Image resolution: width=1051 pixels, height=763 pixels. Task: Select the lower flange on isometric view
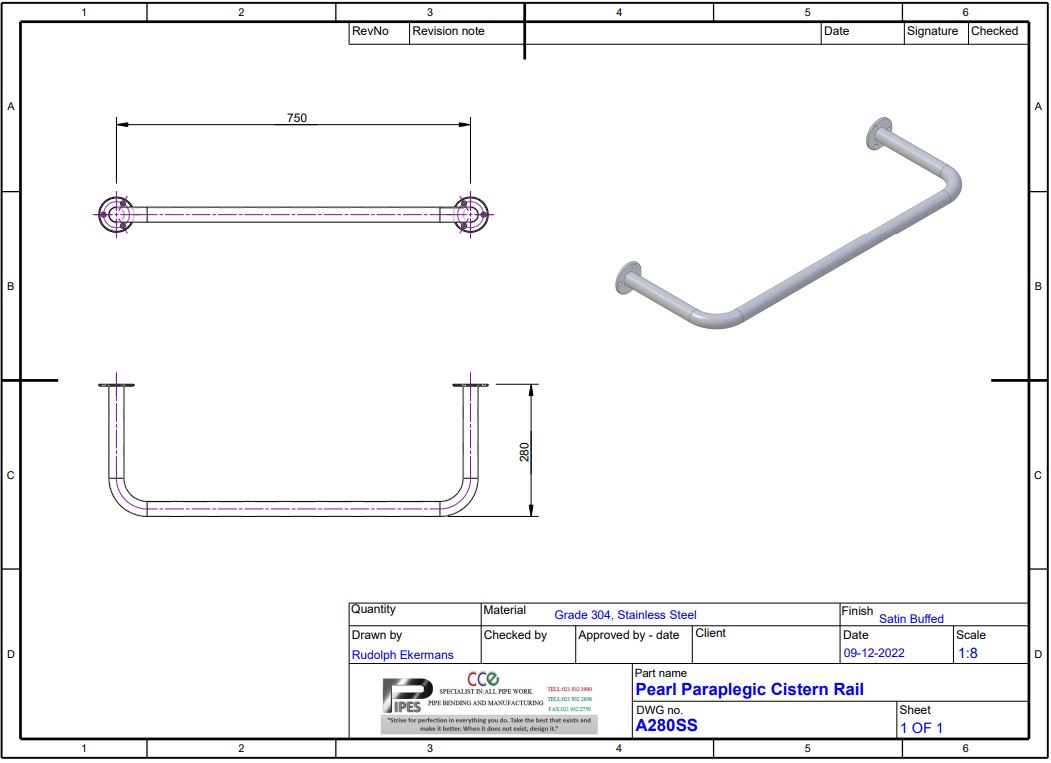coord(628,279)
